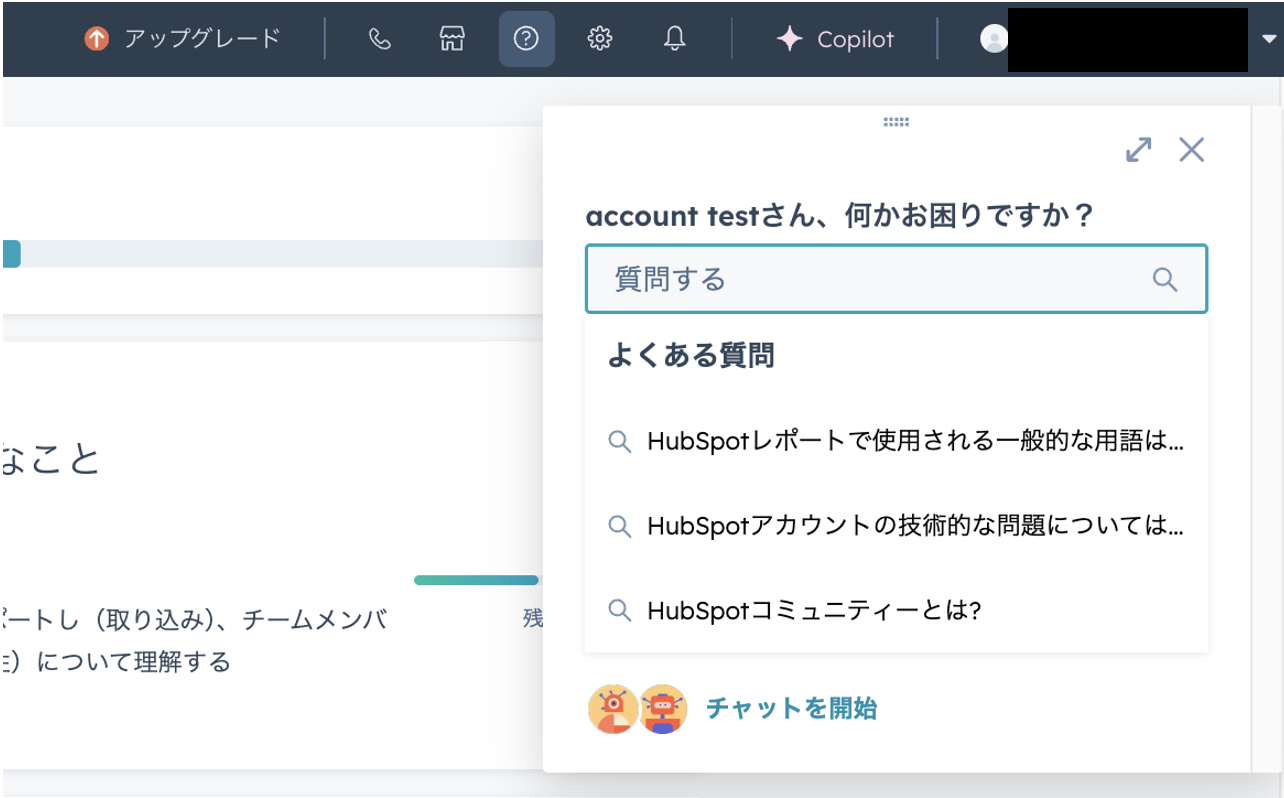Grab the help panel drag handle
The height and width of the screenshot is (798, 1284).
pos(896,122)
